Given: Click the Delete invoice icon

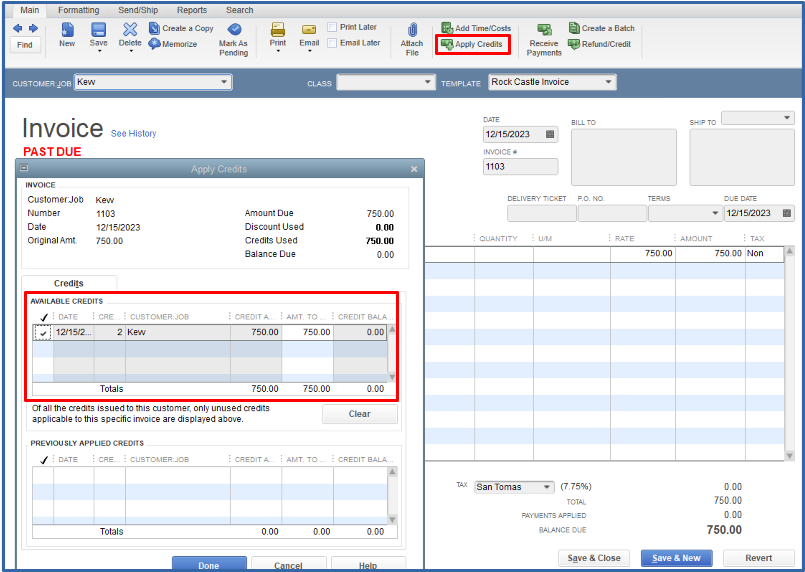Looking at the screenshot, I should pos(130,30).
